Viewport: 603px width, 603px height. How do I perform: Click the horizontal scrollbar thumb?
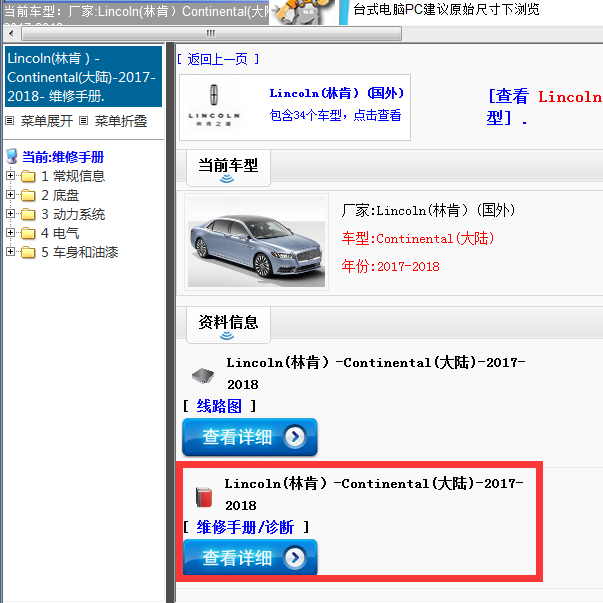pos(212,33)
